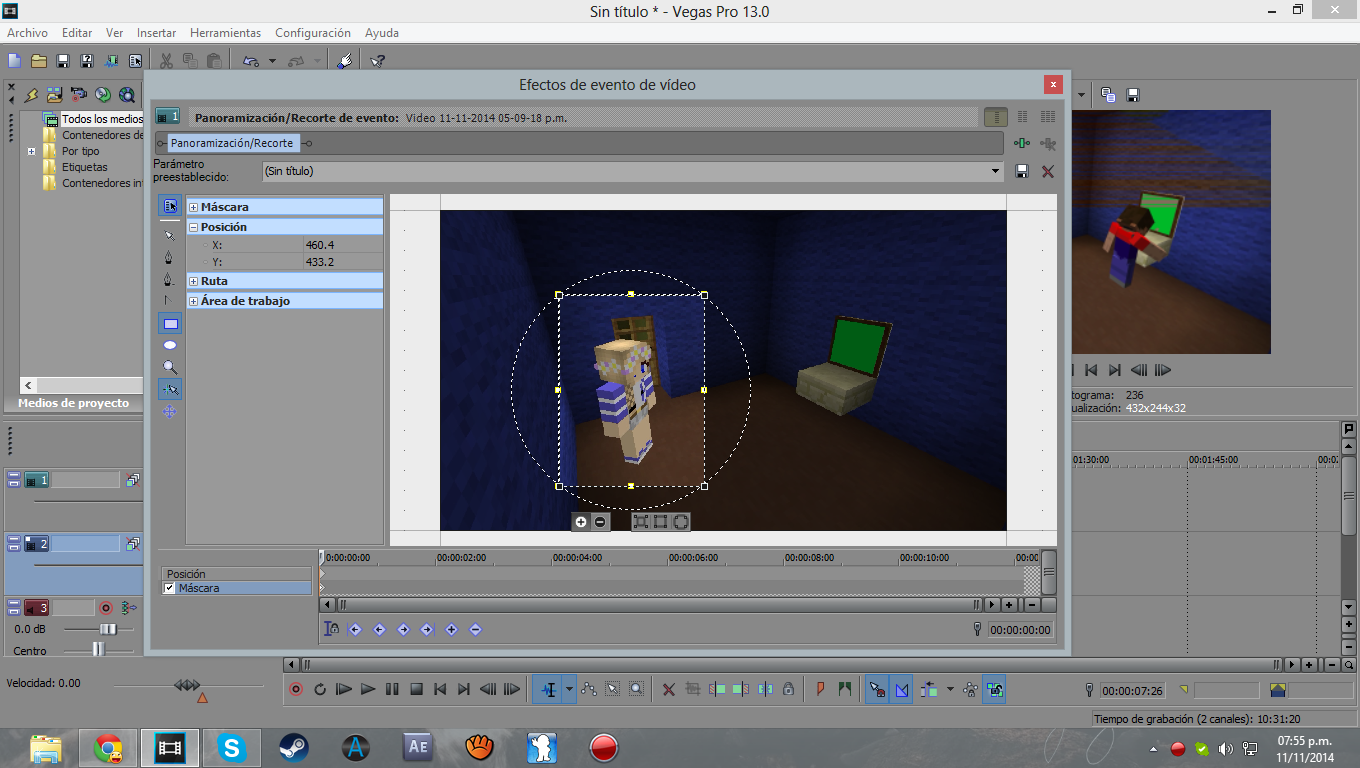Toggle automatic crossfades button in bottom toolbar
Image resolution: width=1360 pixels, height=768 pixels.
(x=902, y=689)
